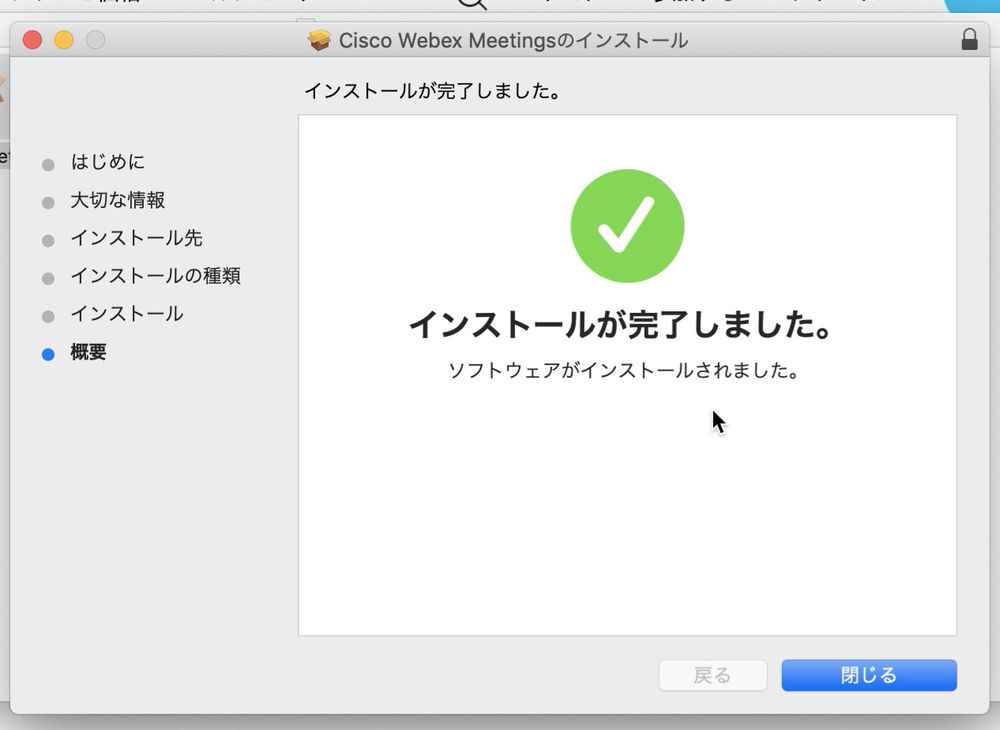Click the small インストールが完了しました。 header above panel
1000x730 pixels.
(x=433, y=91)
